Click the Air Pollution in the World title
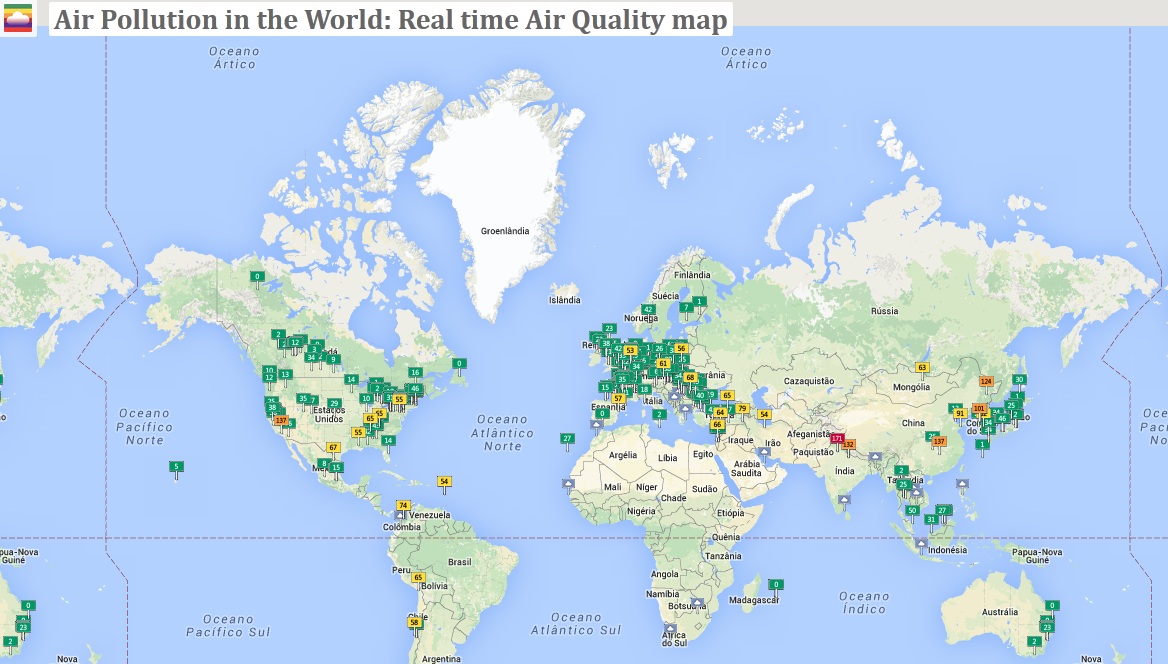This screenshot has width=1168, height=664. coord(390,20)
